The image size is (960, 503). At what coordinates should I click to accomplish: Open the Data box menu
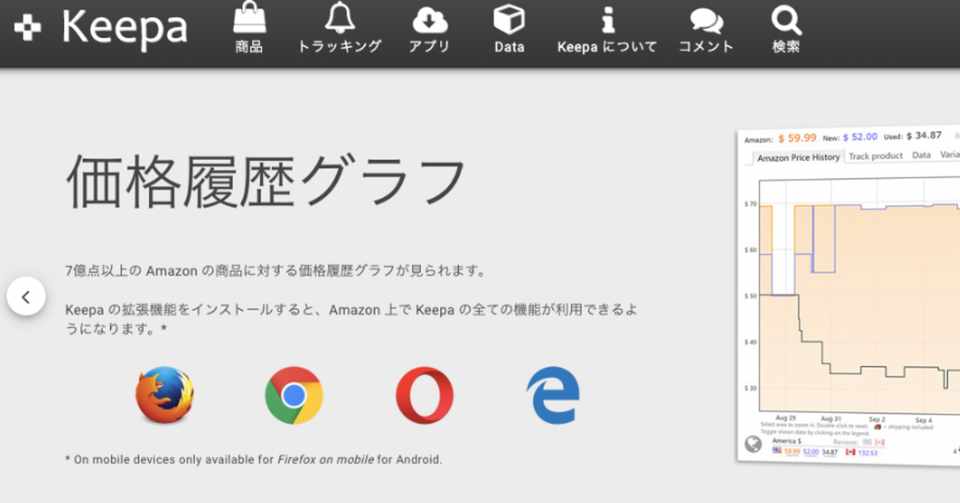[x=509, y=28]
